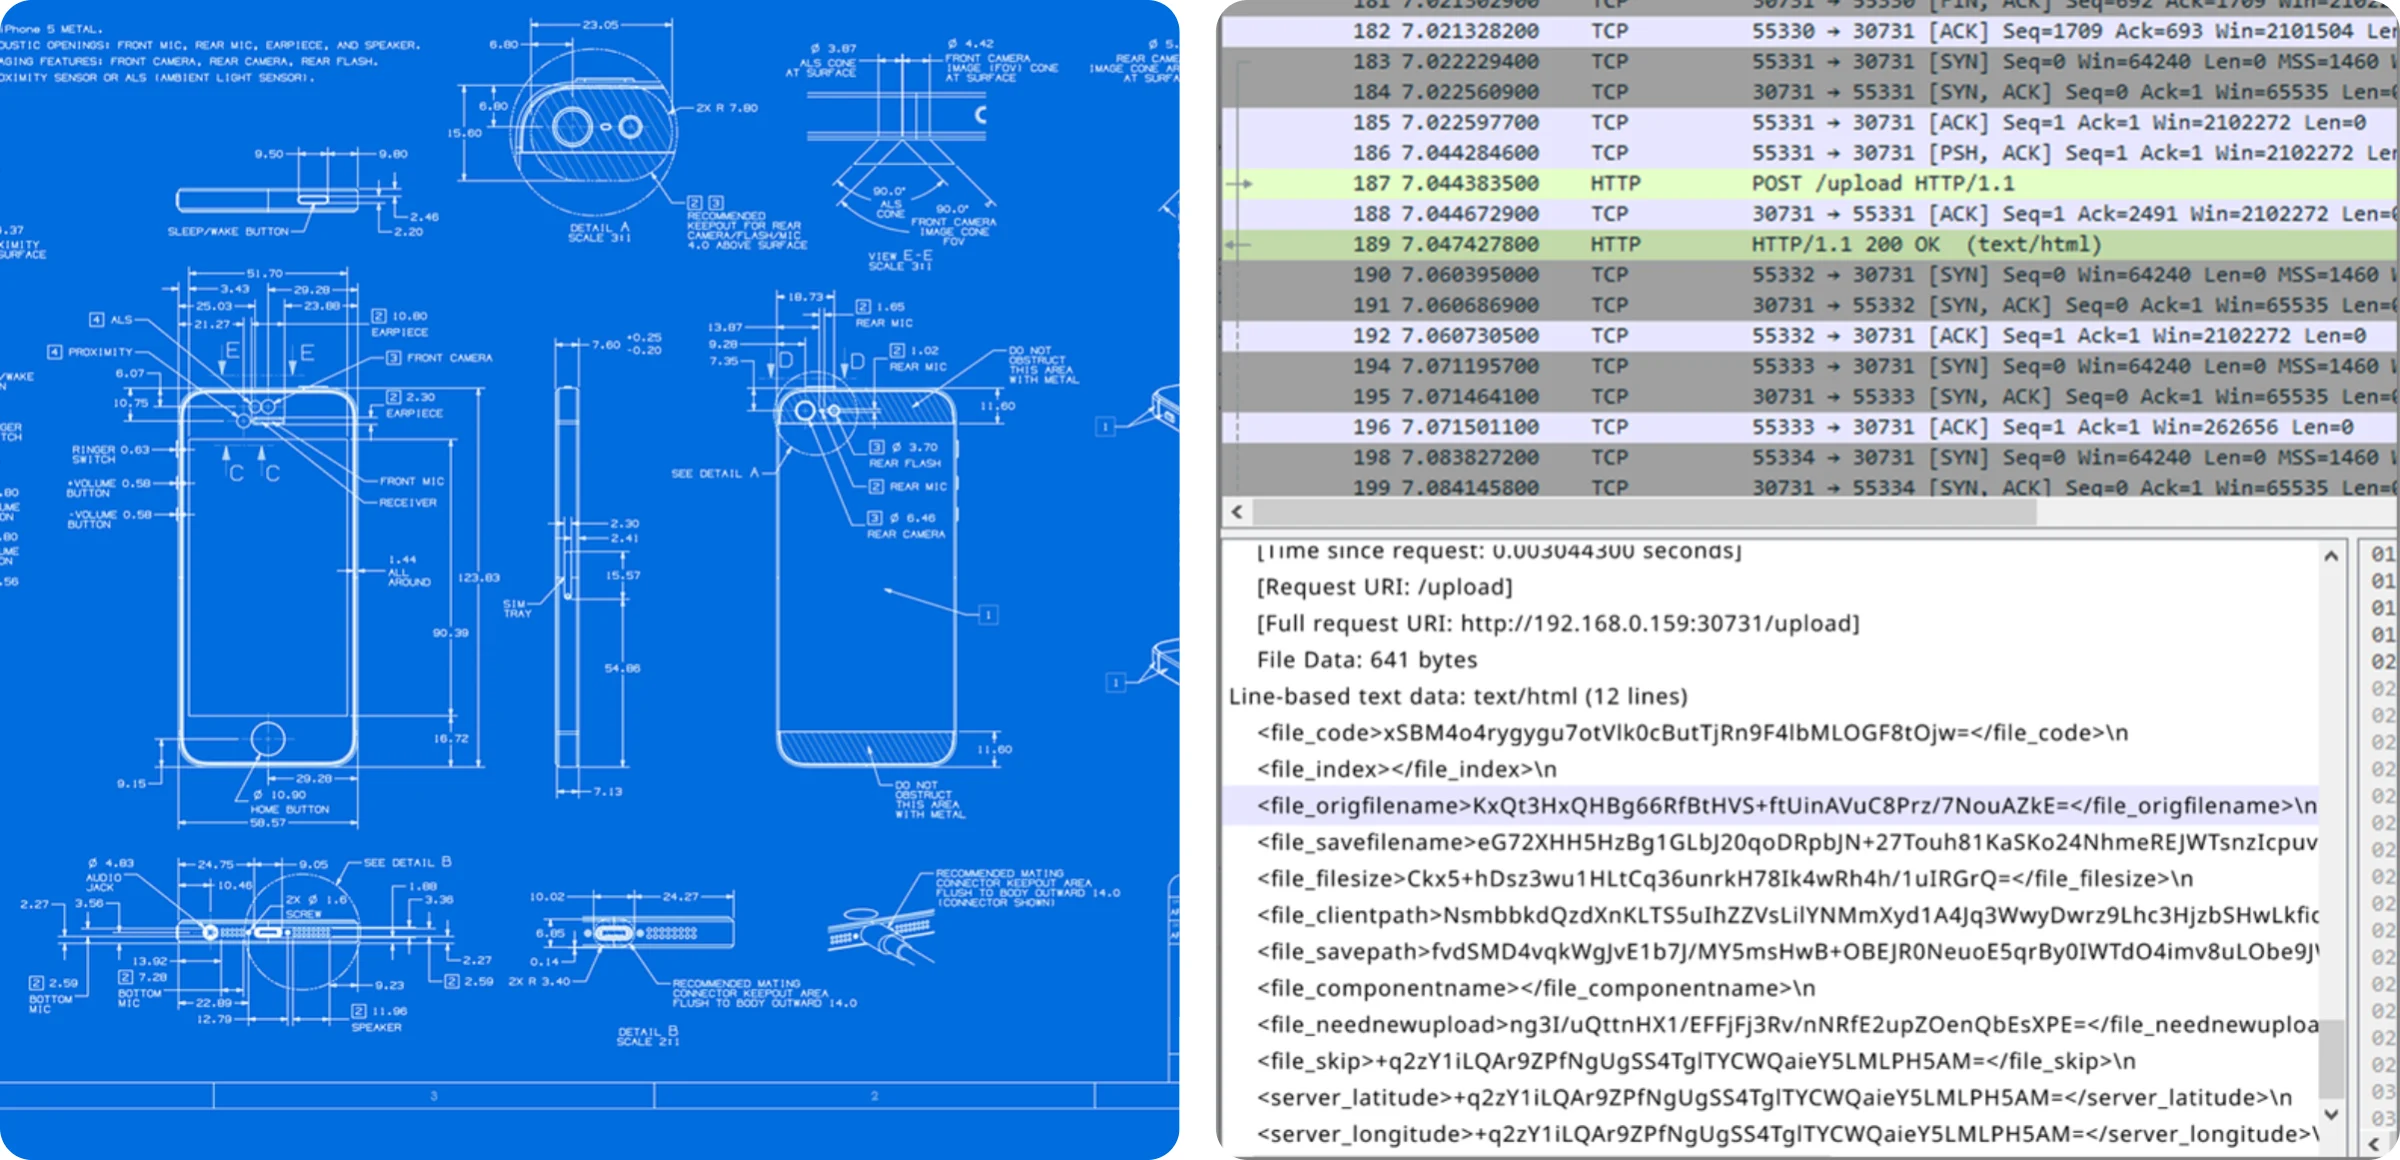This screenshot has height=1160, width=2400.
Task: Click the details pane scroll-down arrow
Action: coord(2331,1114)
